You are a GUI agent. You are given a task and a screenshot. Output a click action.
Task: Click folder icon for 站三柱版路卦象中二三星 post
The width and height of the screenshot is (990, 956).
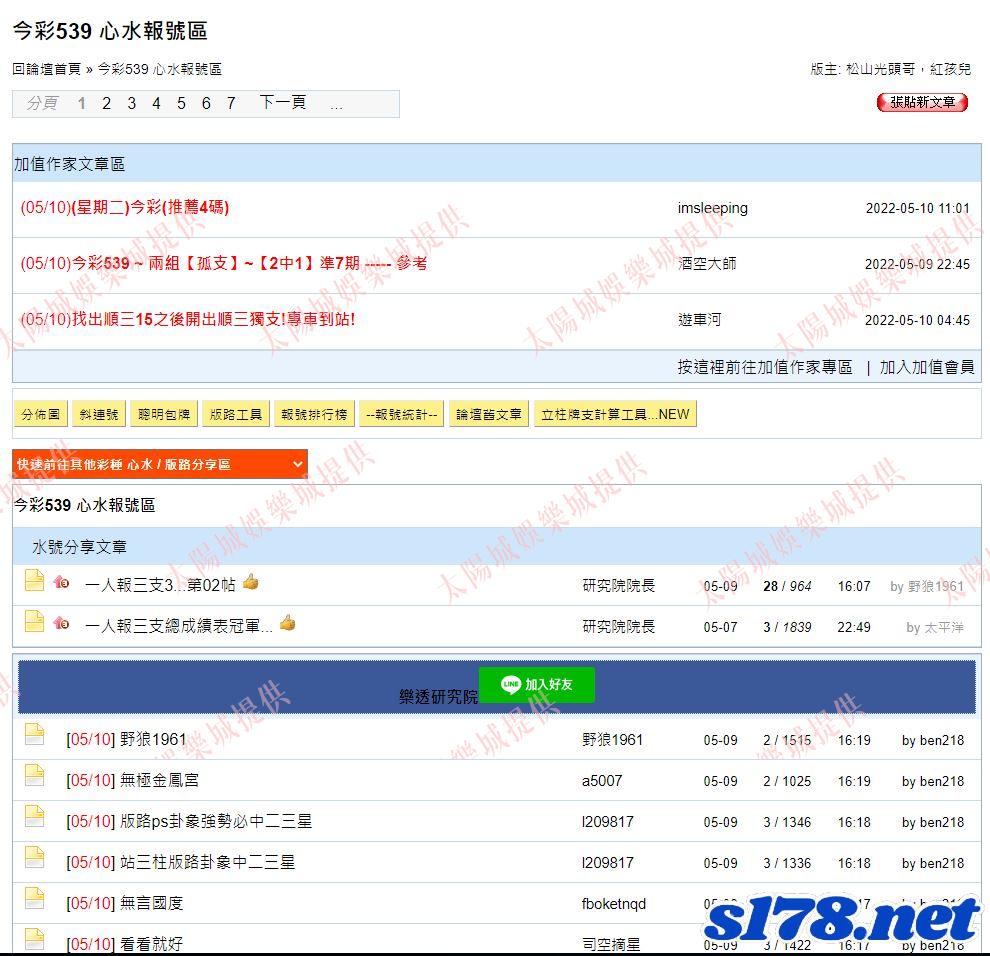(34, 857)
